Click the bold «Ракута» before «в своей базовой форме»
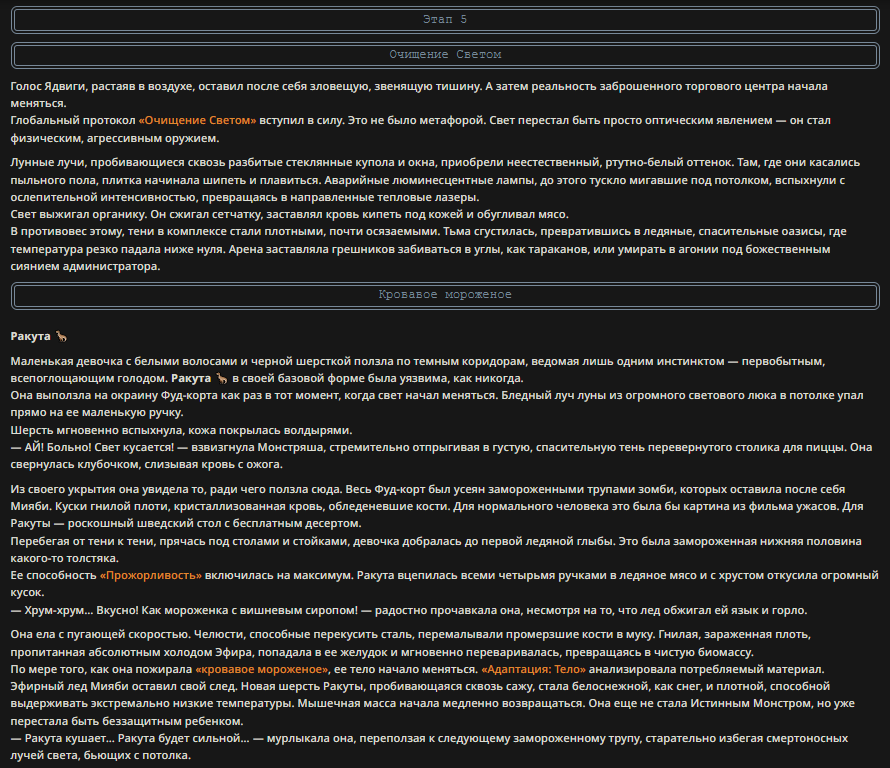 pyautogui.click(x=192, y=379)
